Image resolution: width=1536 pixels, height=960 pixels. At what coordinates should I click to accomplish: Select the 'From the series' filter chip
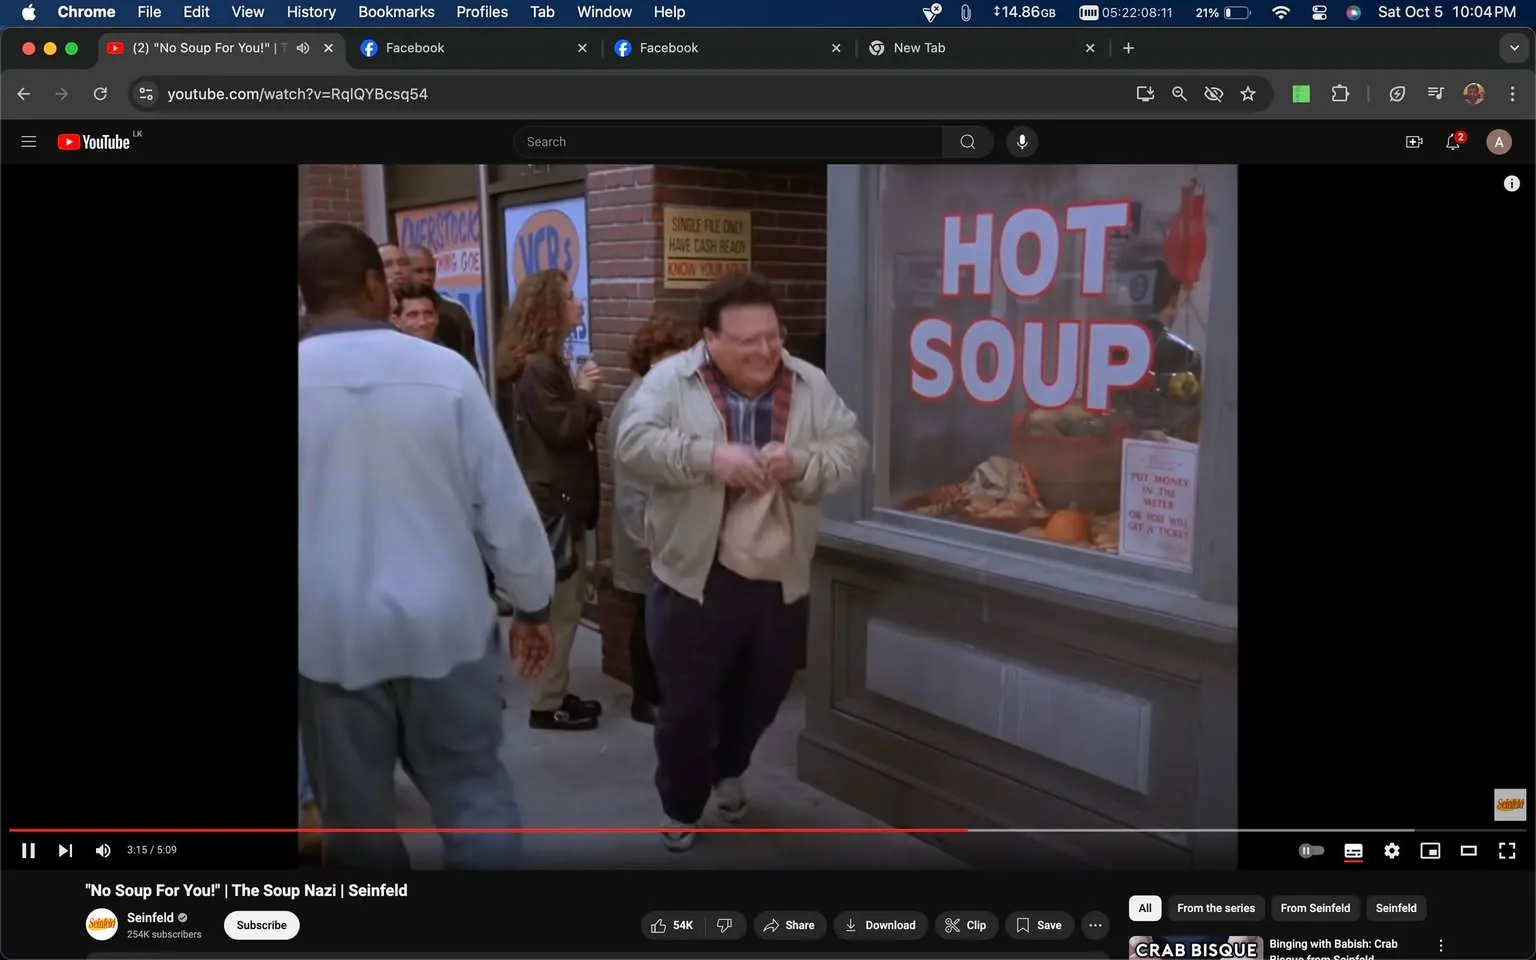point(1215,908)
